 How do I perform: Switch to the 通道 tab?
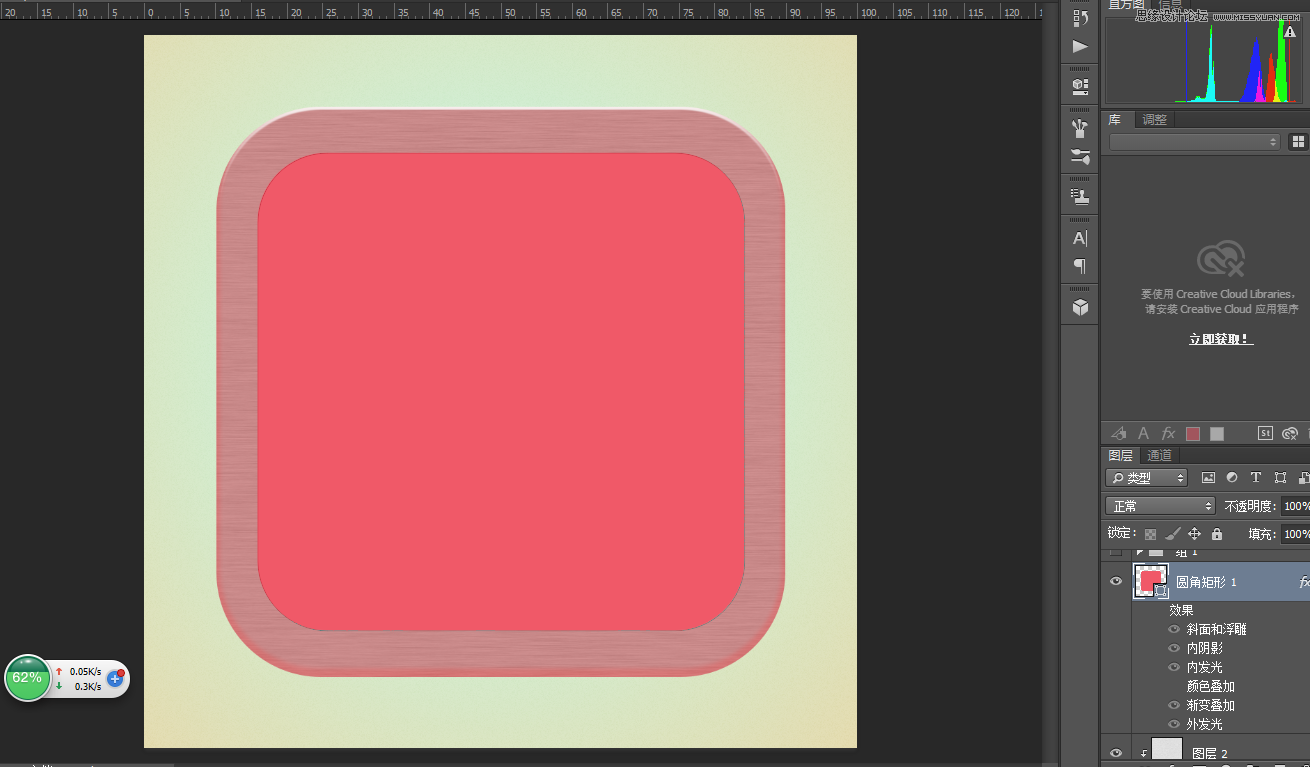pyautogui.click(x=1159, y=455)
